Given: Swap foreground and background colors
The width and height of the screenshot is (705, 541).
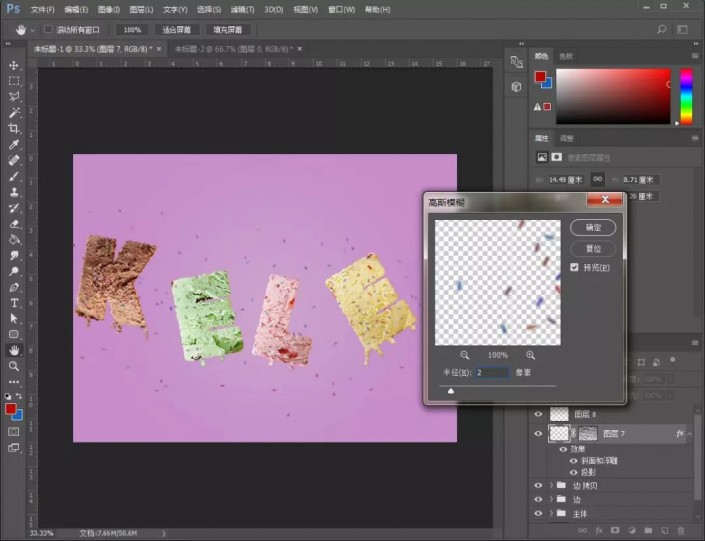Looking at the screenshot, I should point(19,396).
